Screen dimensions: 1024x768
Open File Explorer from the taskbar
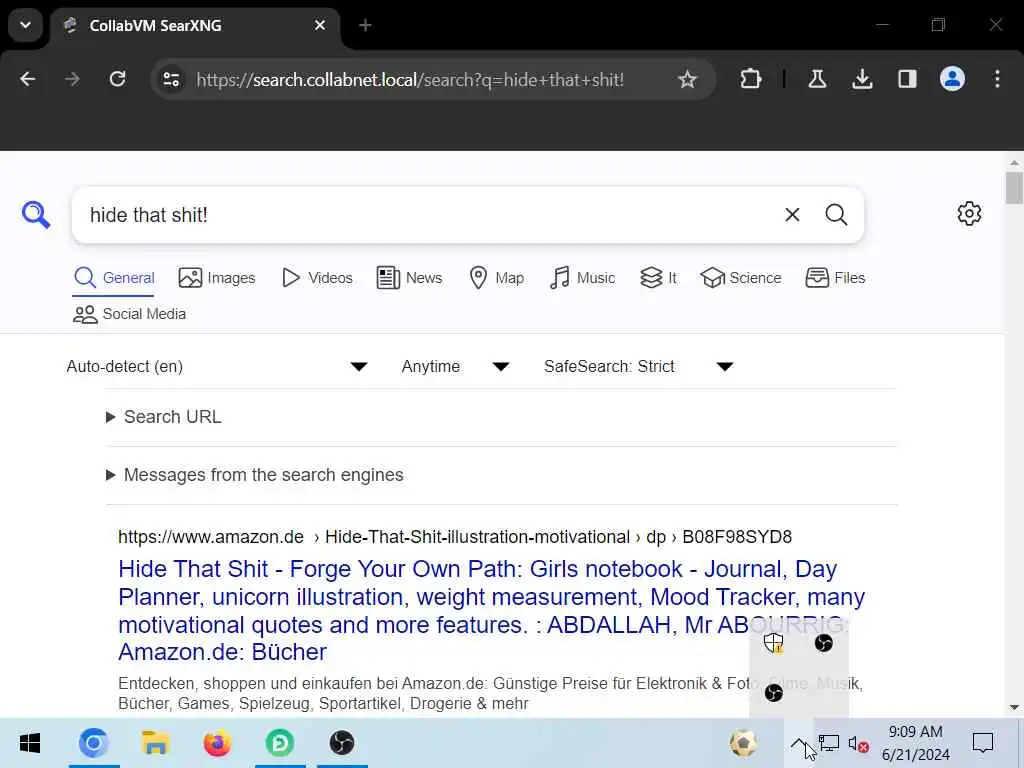coord(155,743)
